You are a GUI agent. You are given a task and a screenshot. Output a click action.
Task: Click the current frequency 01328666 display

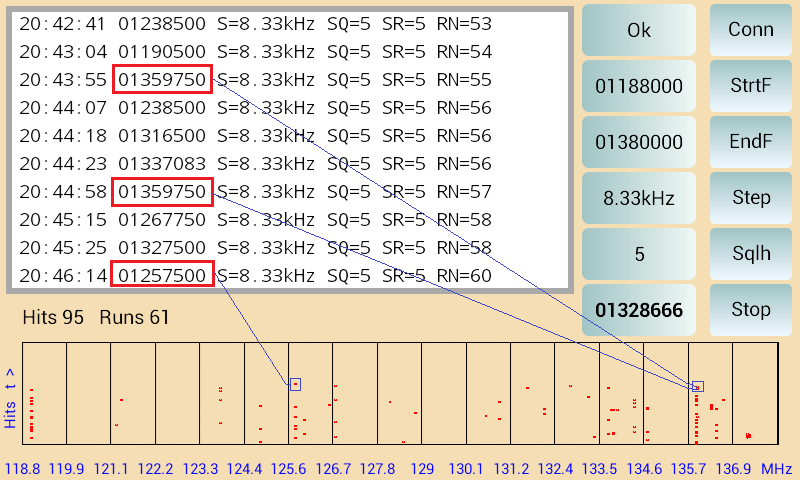pyautogui.click(x=639, y=310)
